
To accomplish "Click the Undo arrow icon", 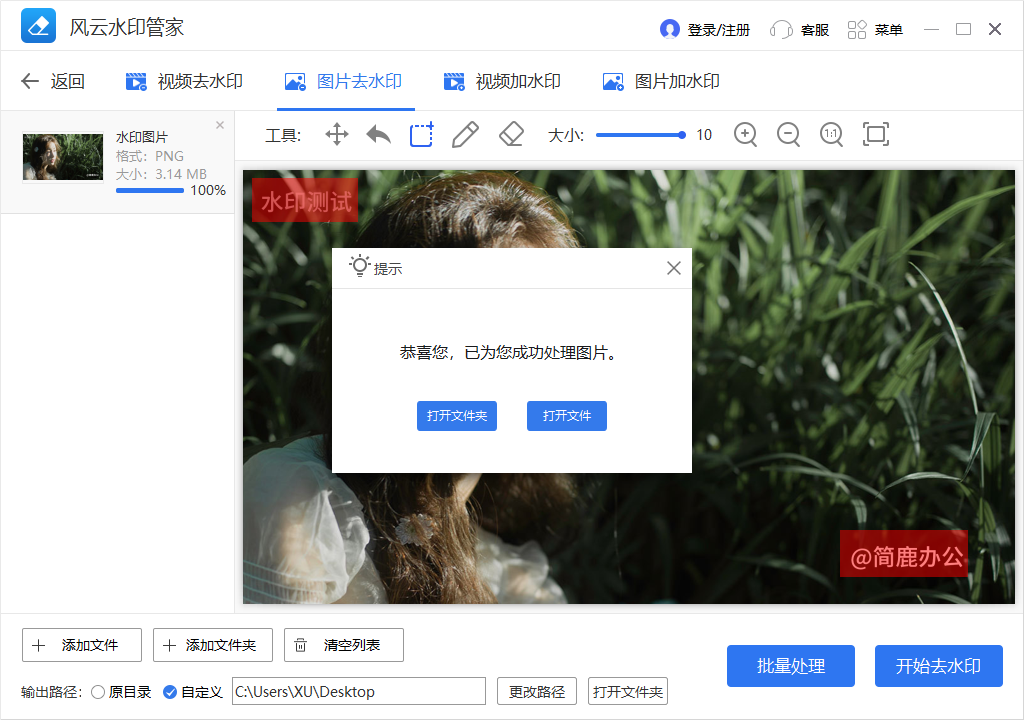I will coord(378,134).
